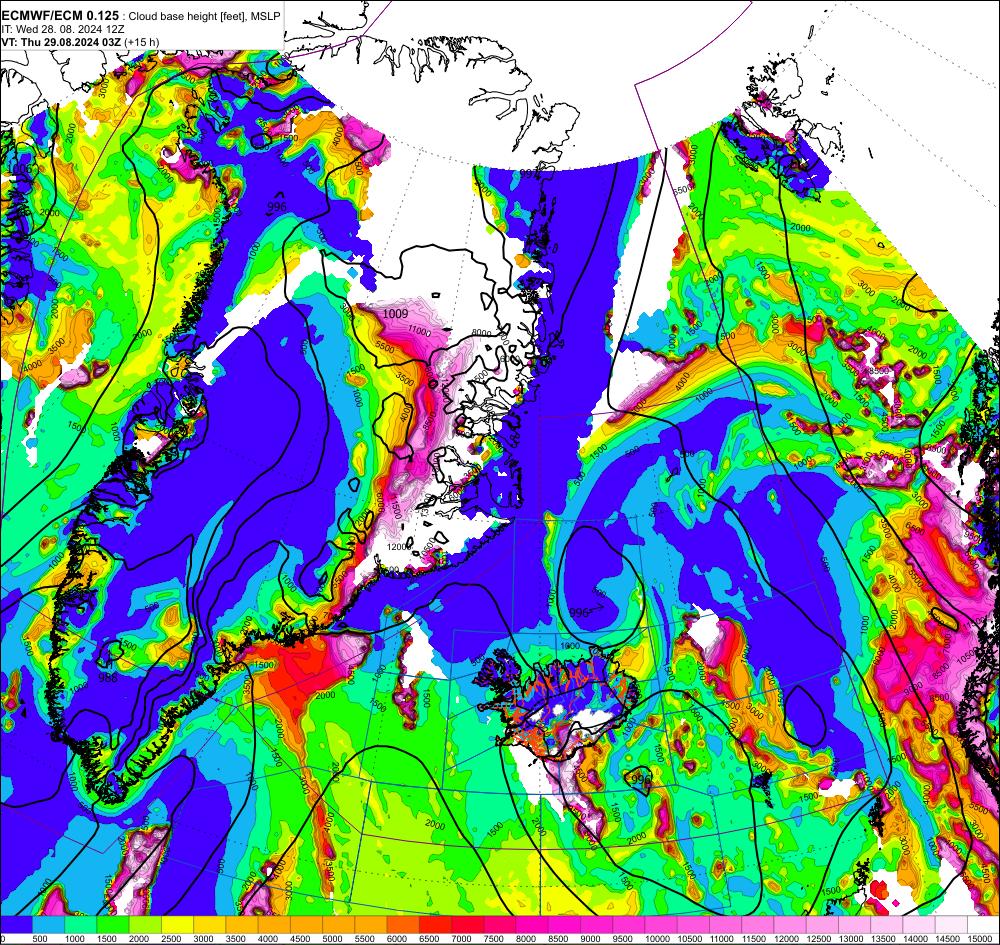This screenshot has width=1000, height=945.
Task: Click the legend swatch between 10000 and 10500
Action: click(661, 925)
